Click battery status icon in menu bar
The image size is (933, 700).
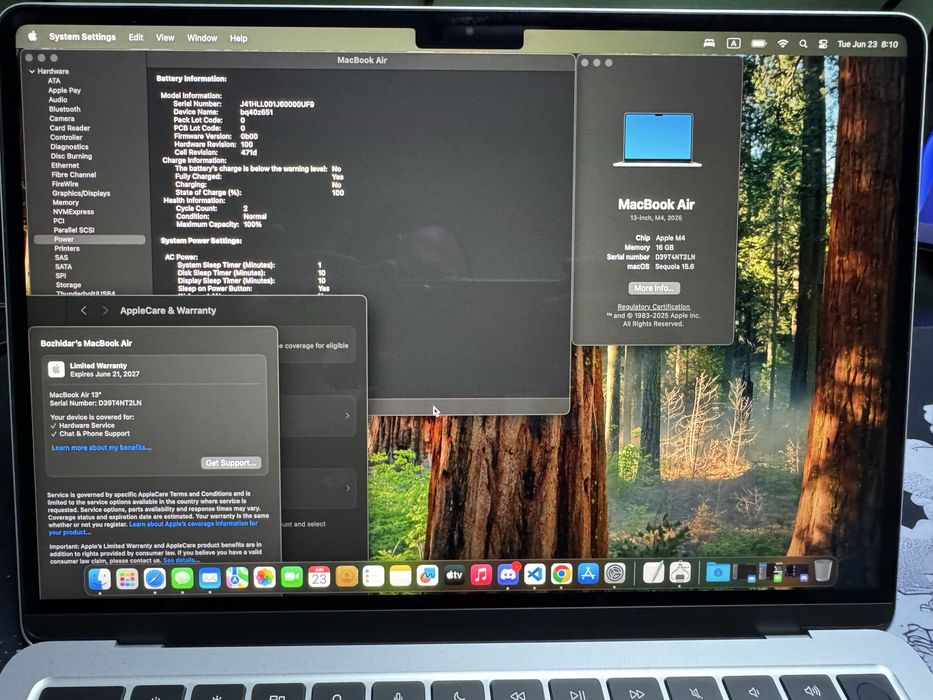pyautogui.click(x=759, y=43)
